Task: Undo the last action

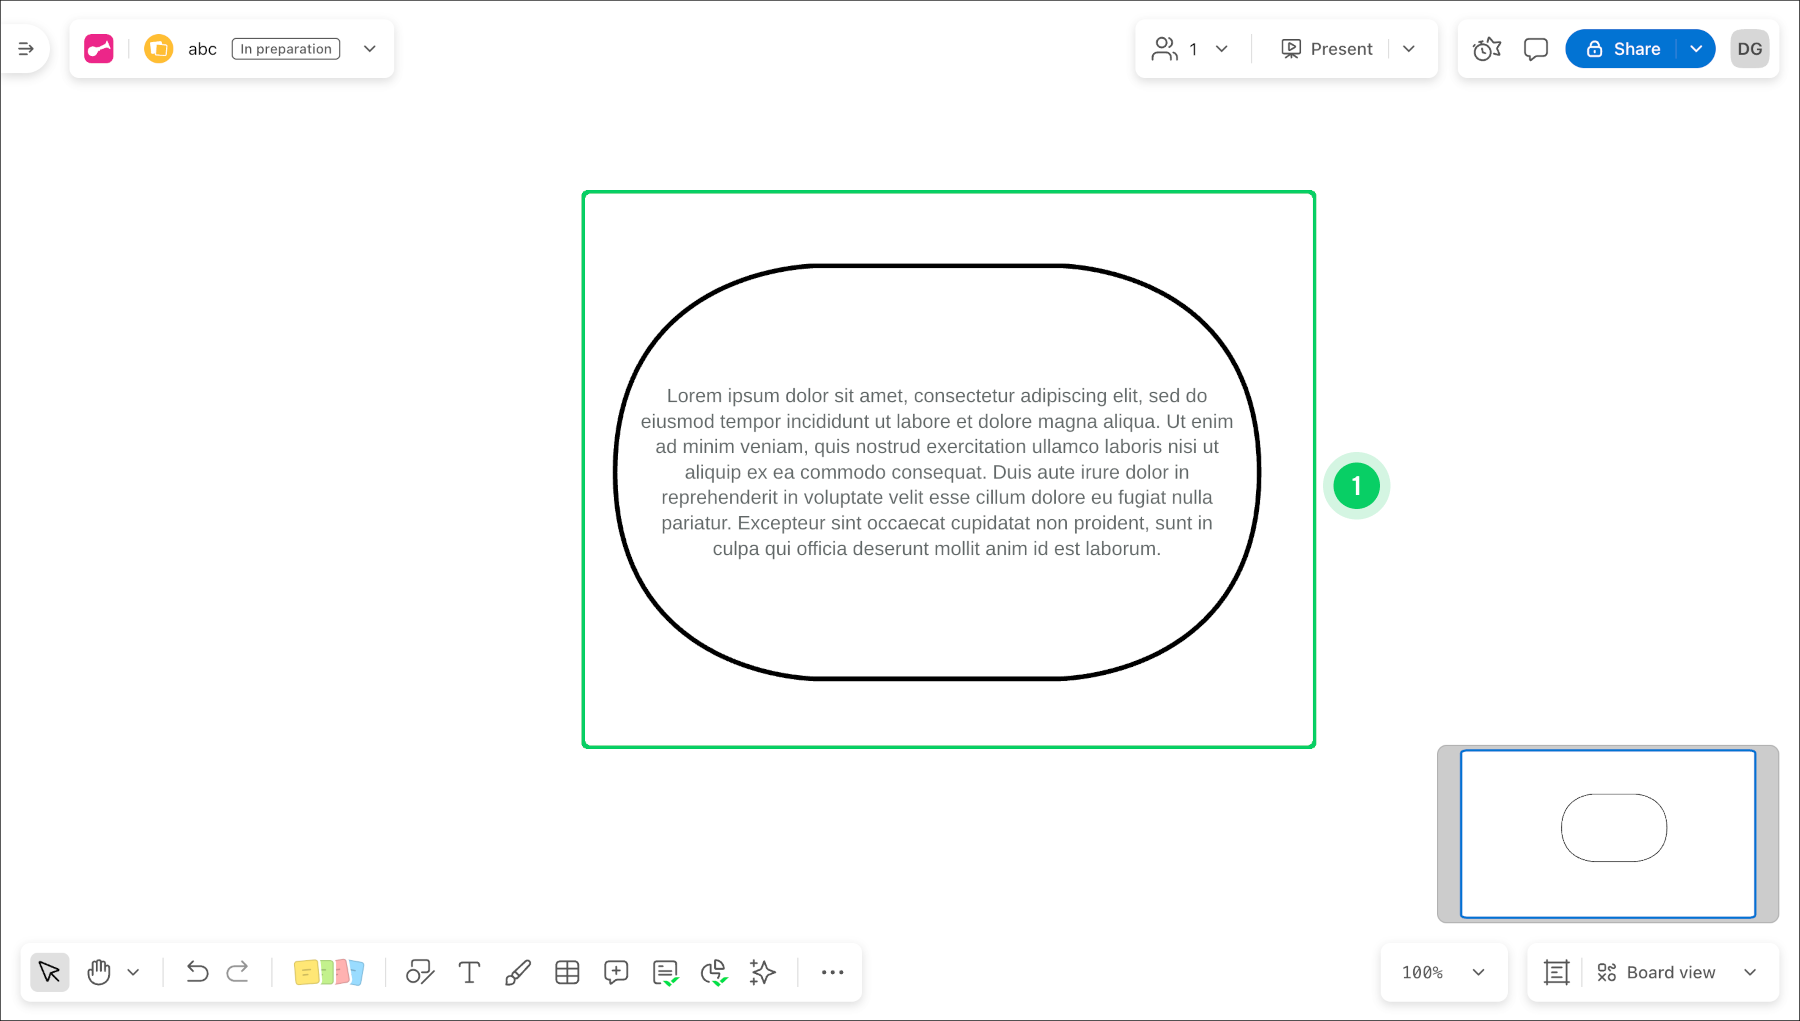Action: [197, 971]
